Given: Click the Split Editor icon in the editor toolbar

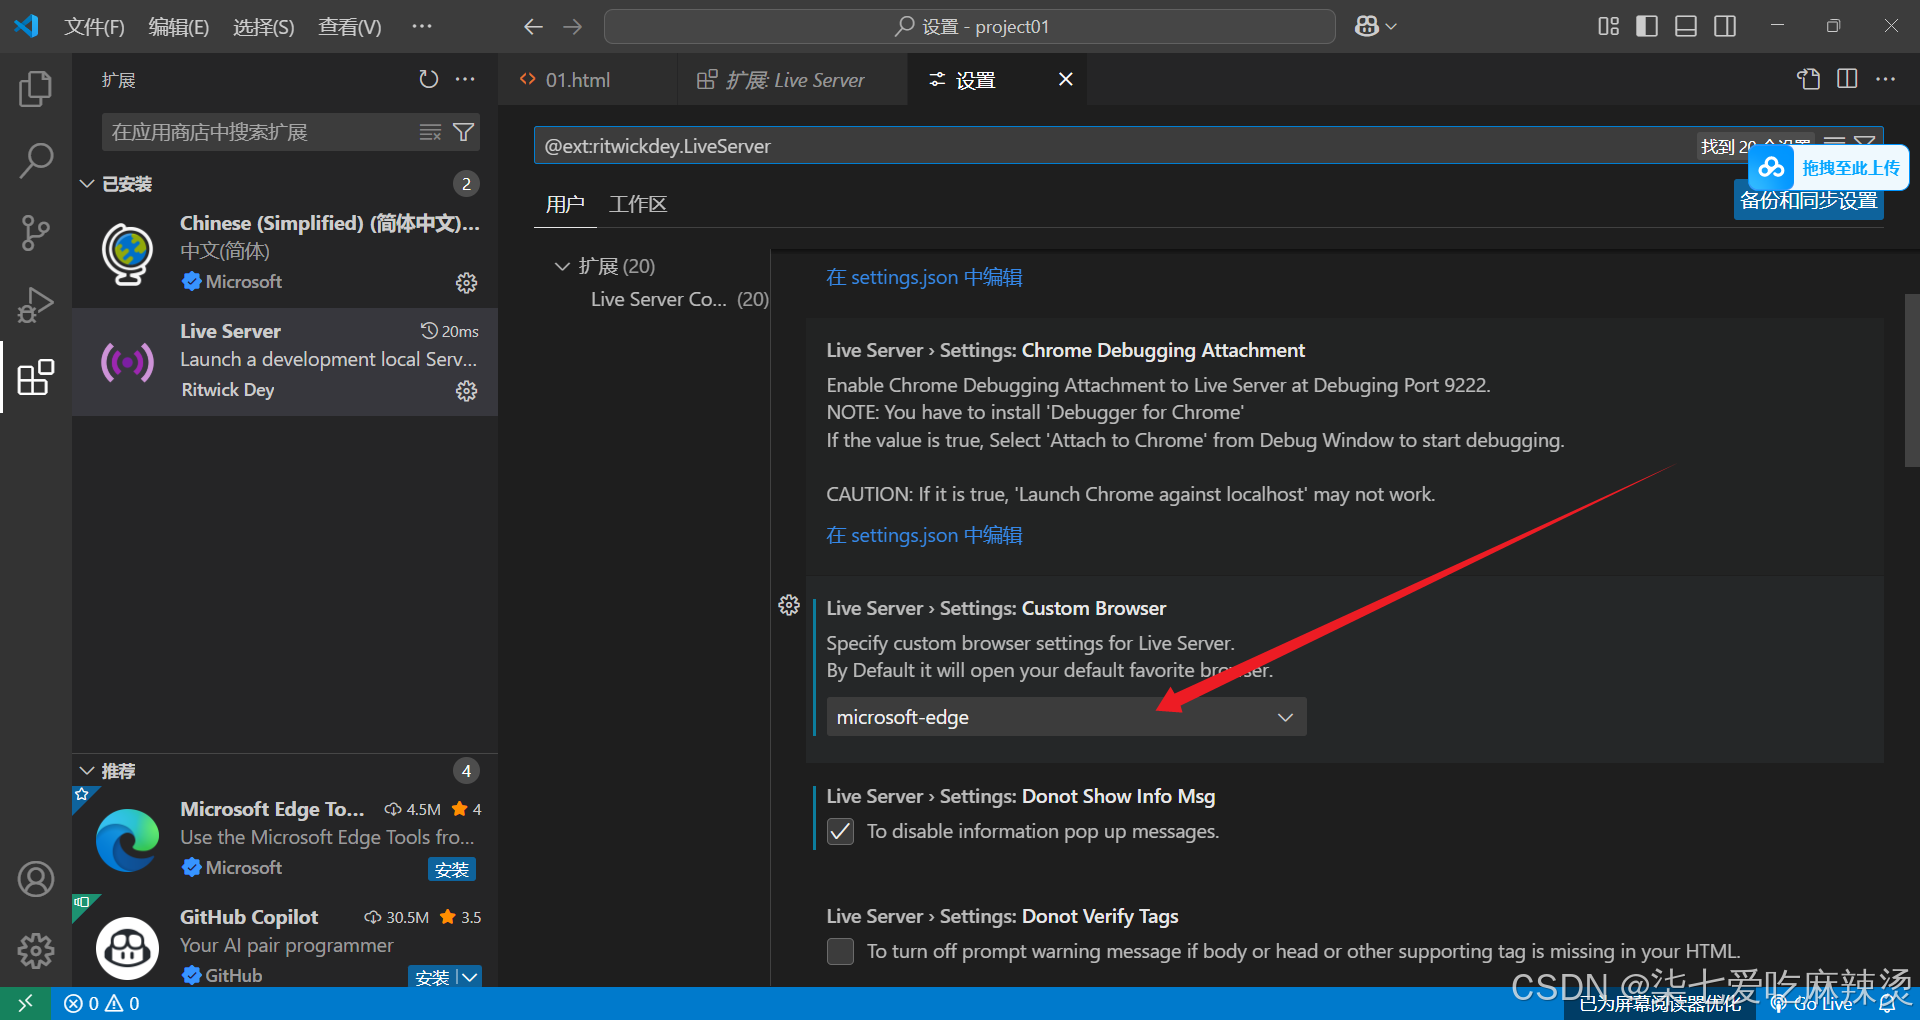Looking at the screenshot, I should pyautogui.click(x=1846, y=79).
